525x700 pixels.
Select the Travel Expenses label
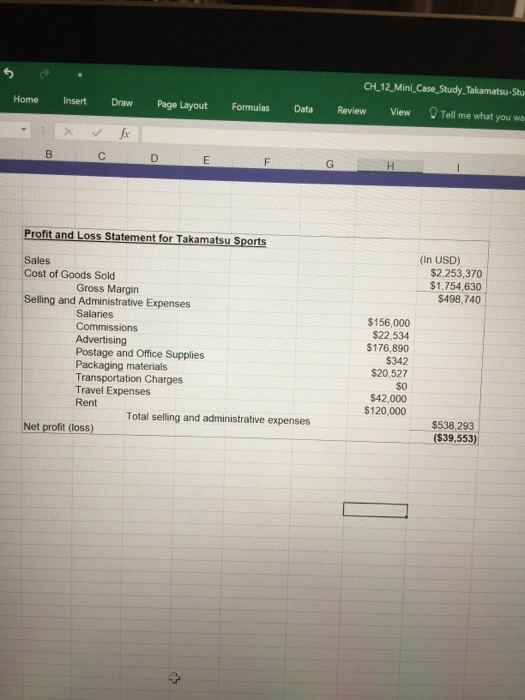click(112, 391)
